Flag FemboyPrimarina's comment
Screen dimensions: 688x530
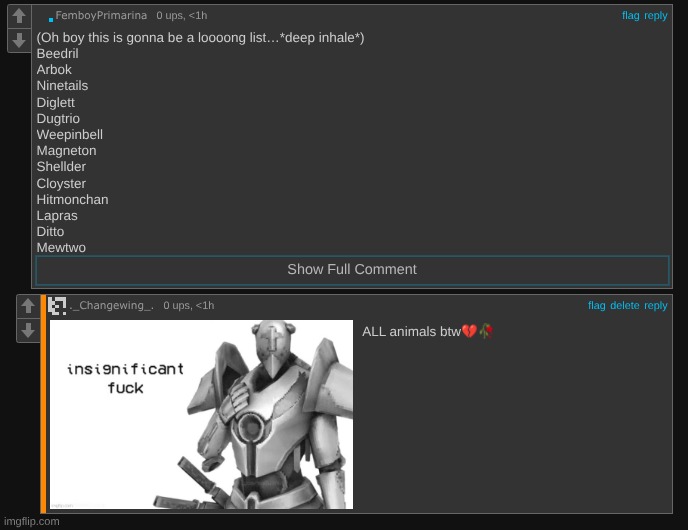click(x=631, y=15)
